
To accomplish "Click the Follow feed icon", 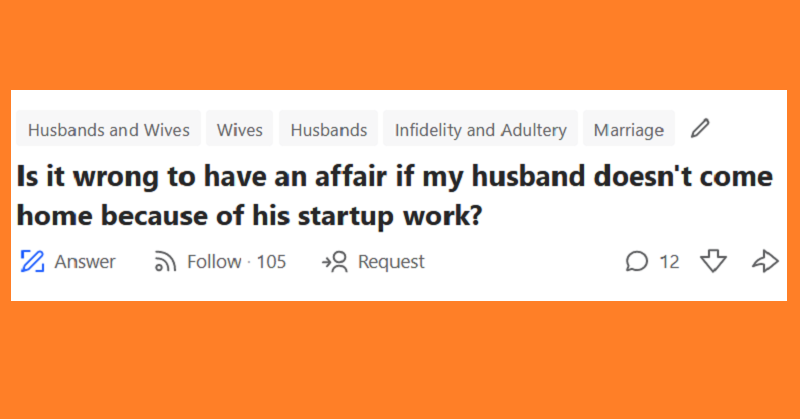I will [165, 262].
